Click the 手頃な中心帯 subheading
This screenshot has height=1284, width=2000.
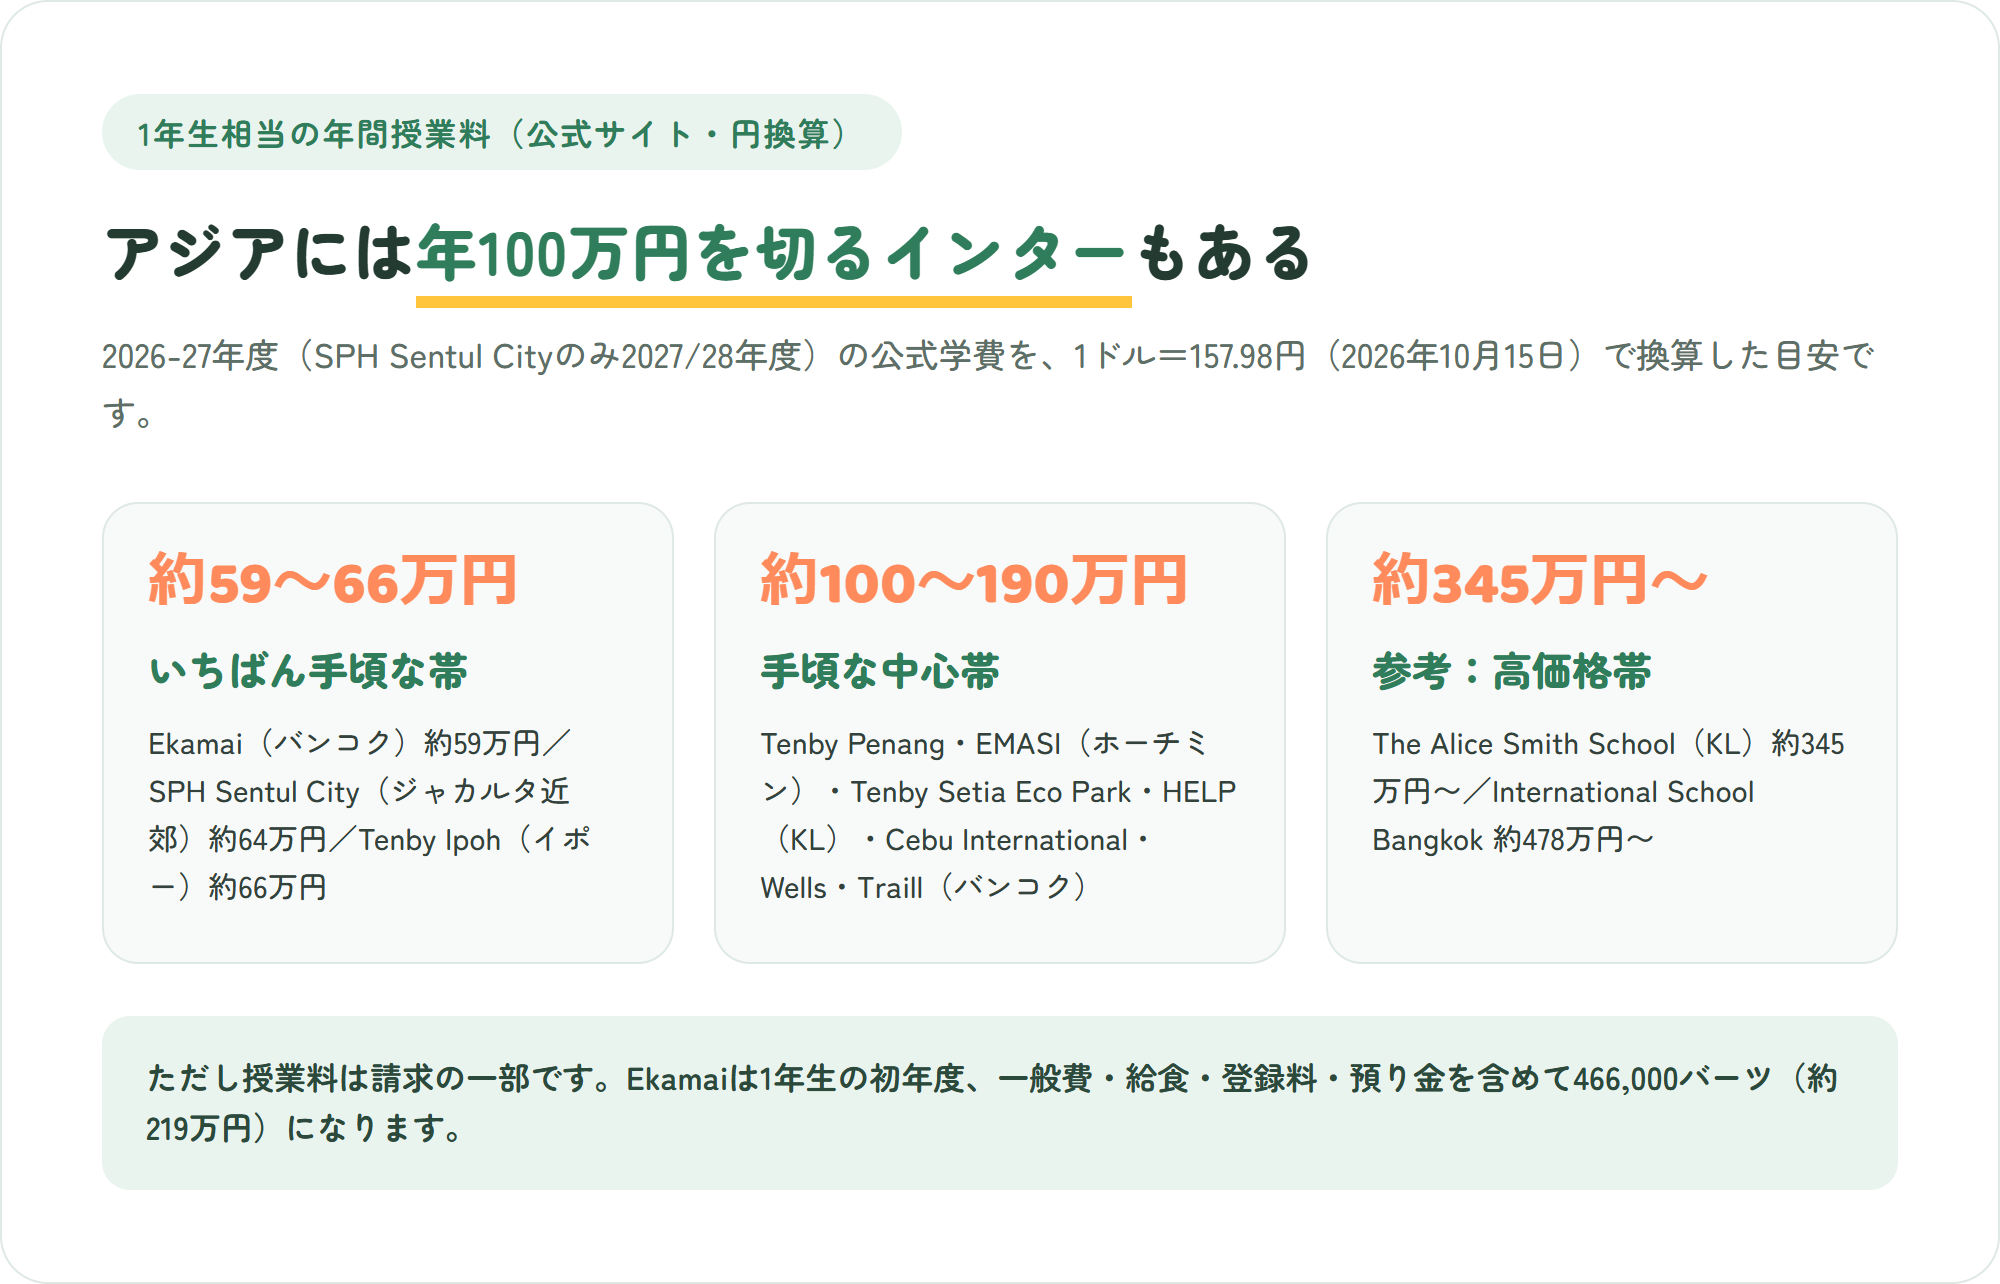(x=880, y=671)
